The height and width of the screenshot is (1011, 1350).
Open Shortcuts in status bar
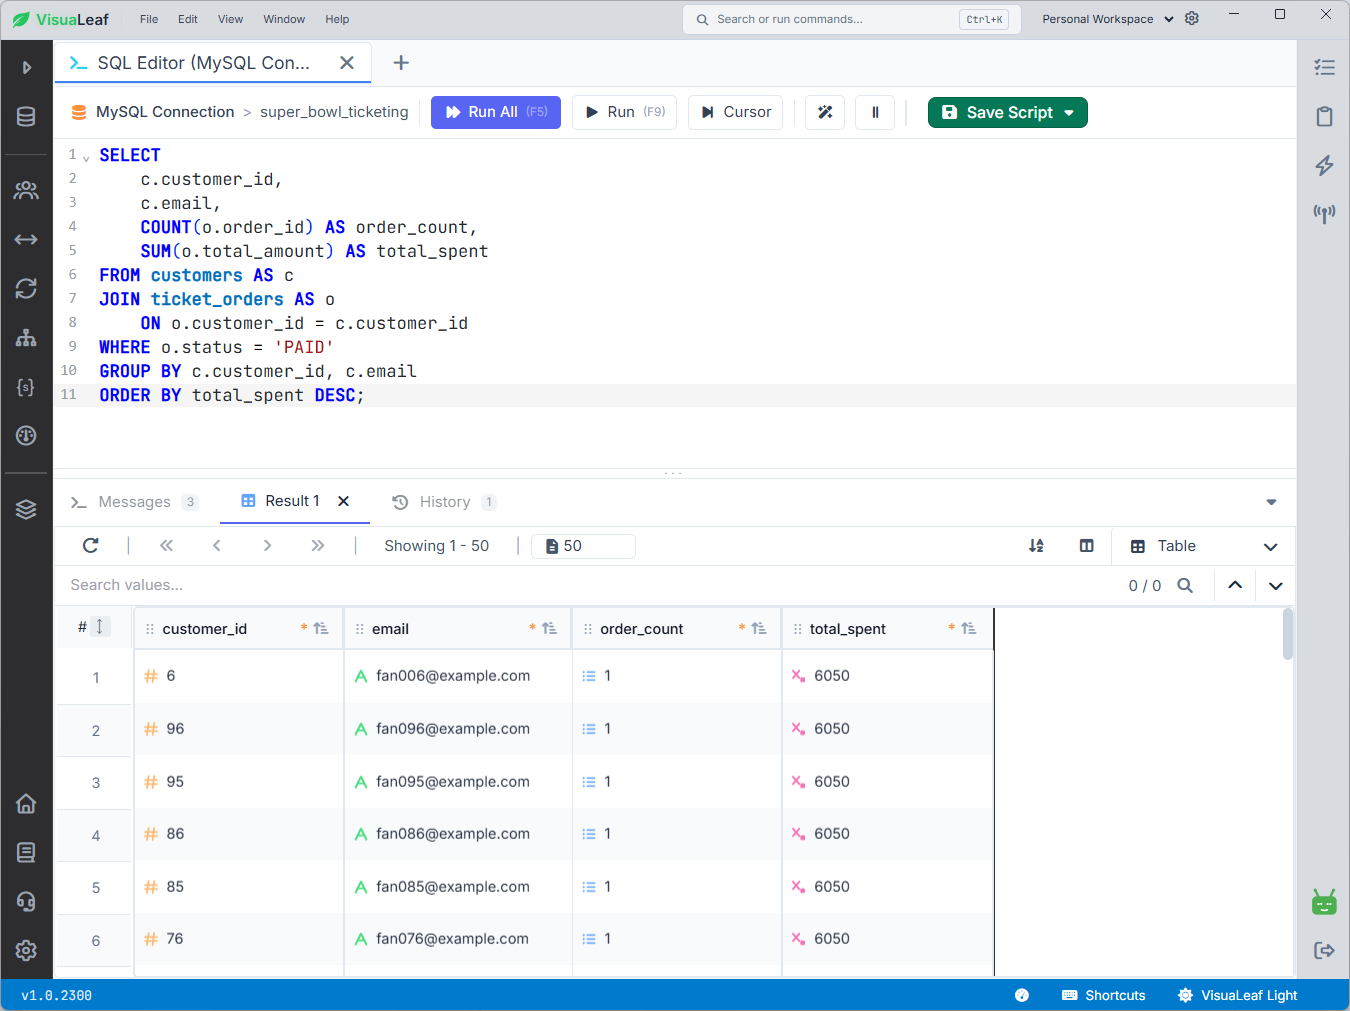click(x=1104, y=995)
